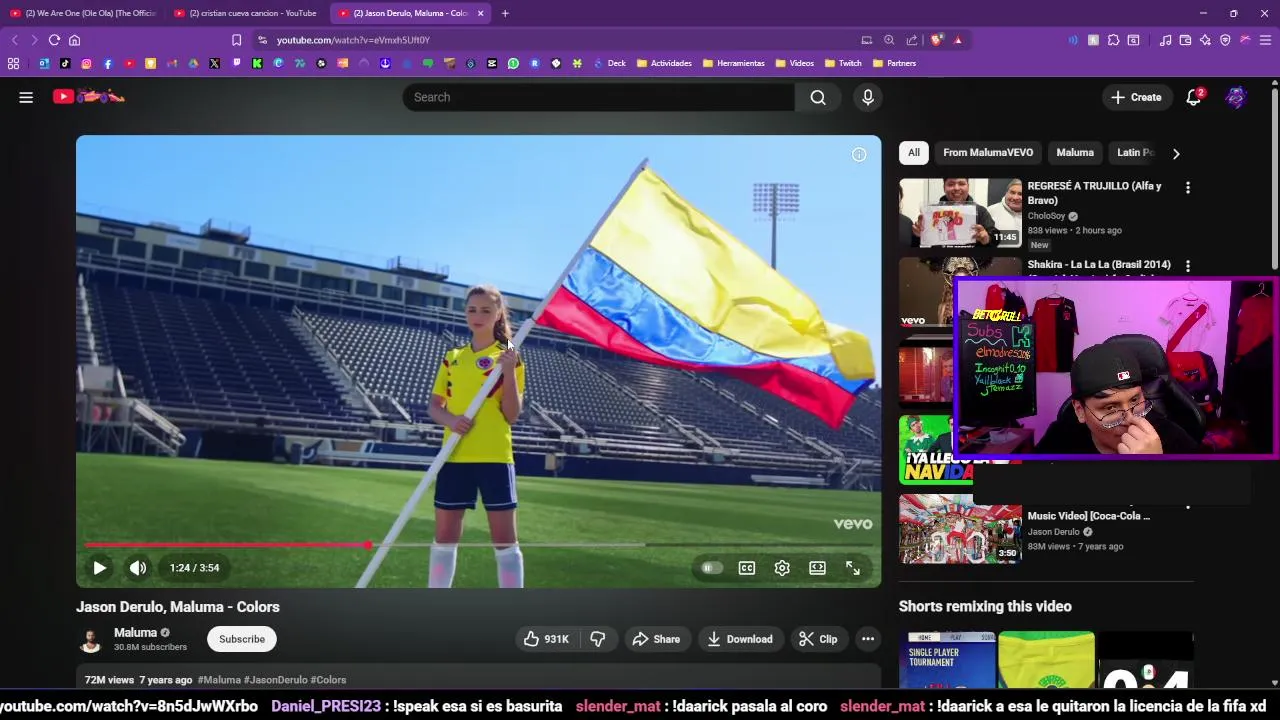
Task: Open the Partners bookmarks folder
Action: (x=894, y=63)
